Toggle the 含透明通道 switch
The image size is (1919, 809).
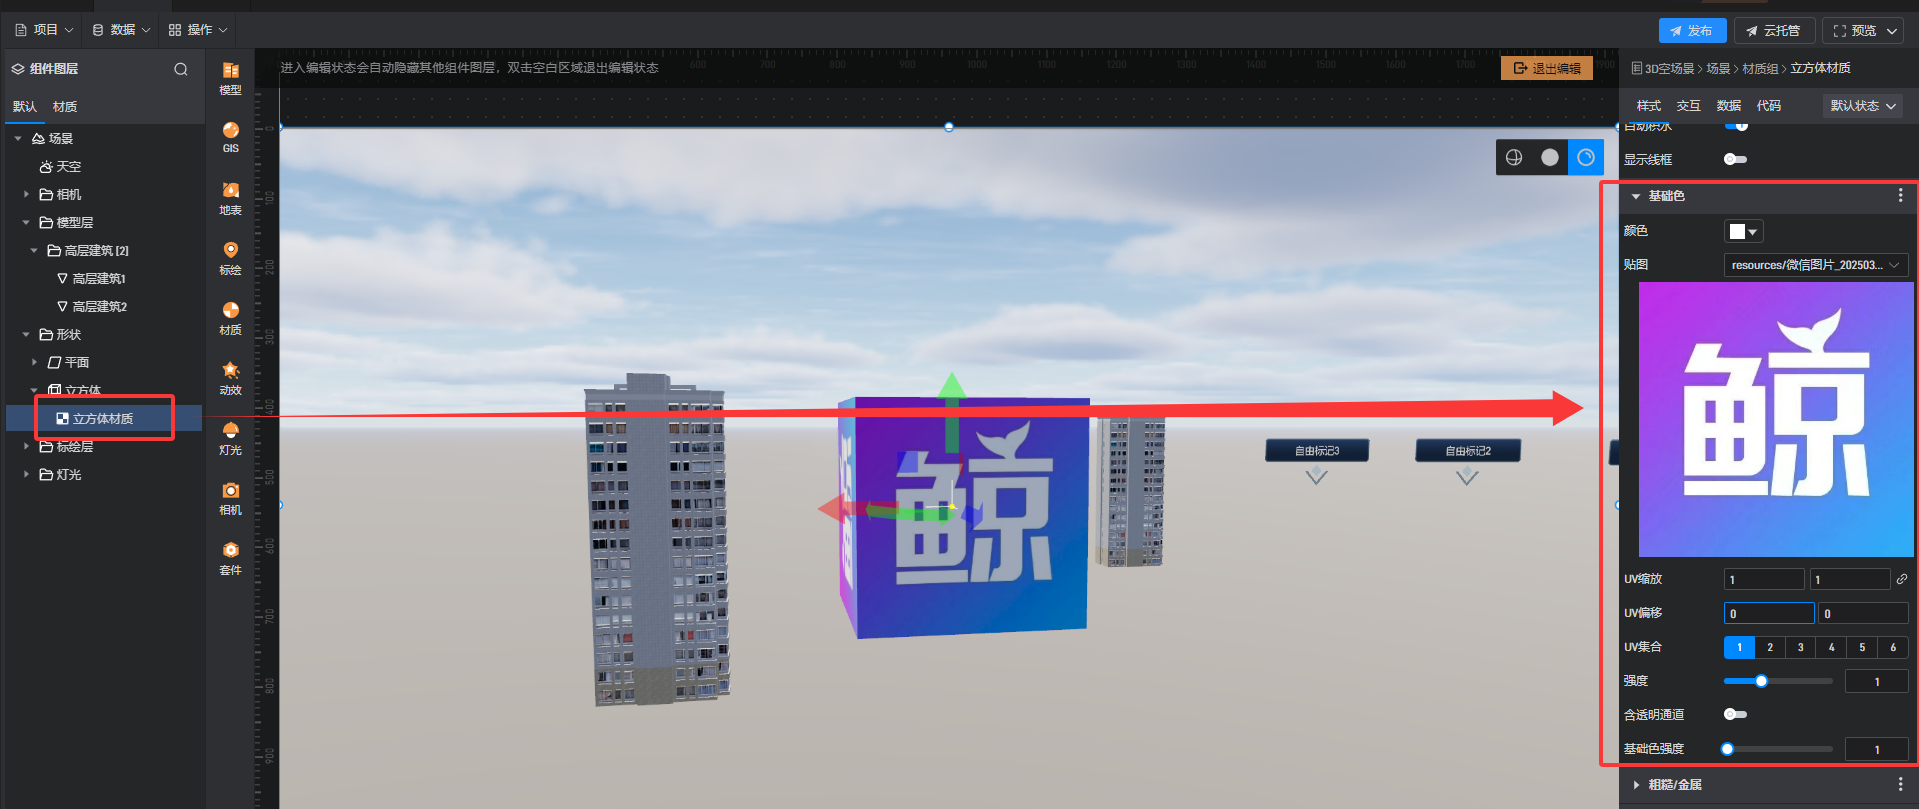pos(1735,714)
